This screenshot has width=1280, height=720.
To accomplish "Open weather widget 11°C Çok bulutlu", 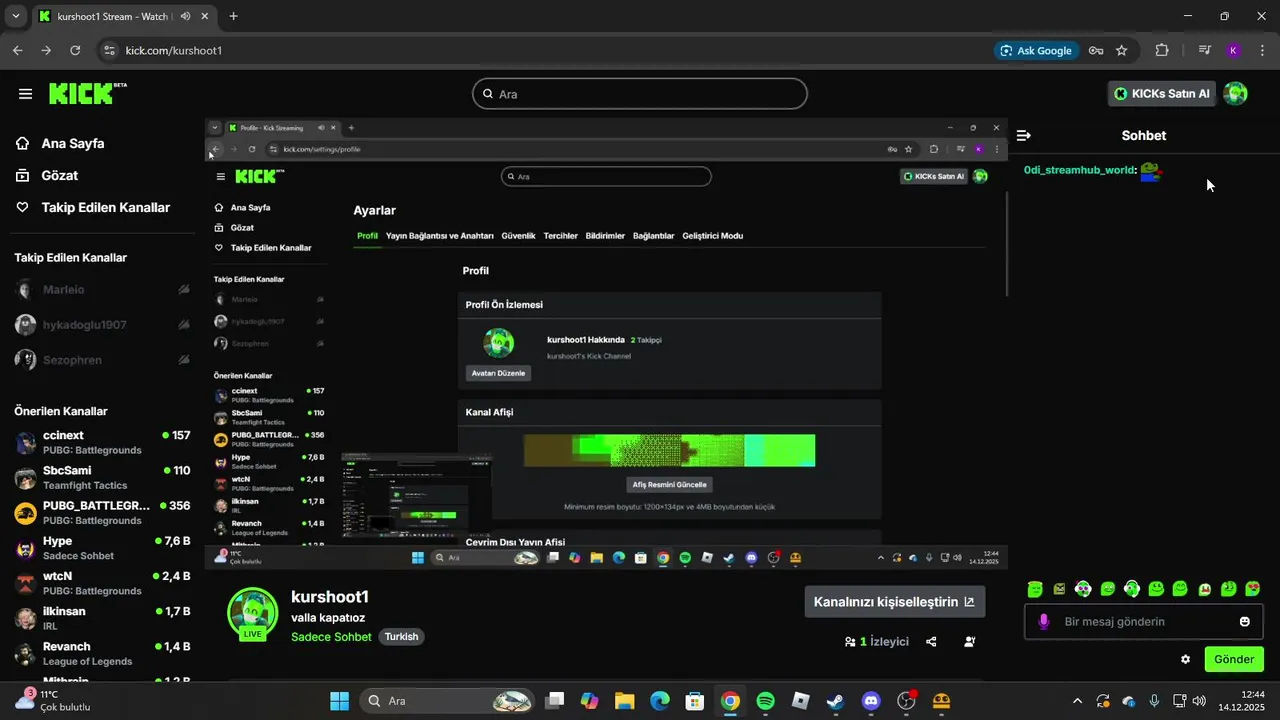I will [52, 700].
